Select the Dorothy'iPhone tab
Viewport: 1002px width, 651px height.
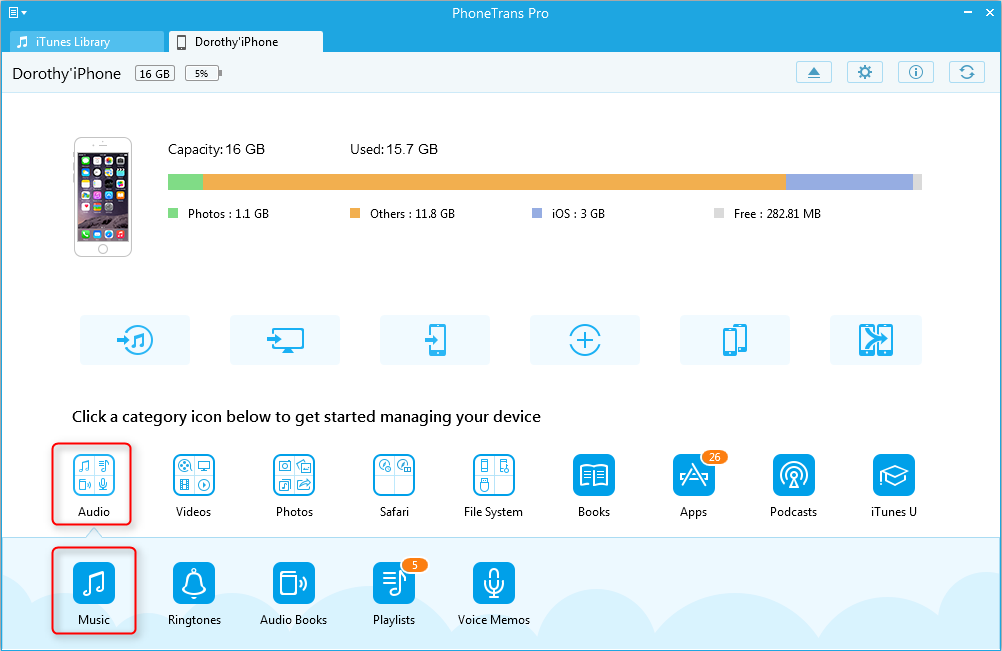246,42
